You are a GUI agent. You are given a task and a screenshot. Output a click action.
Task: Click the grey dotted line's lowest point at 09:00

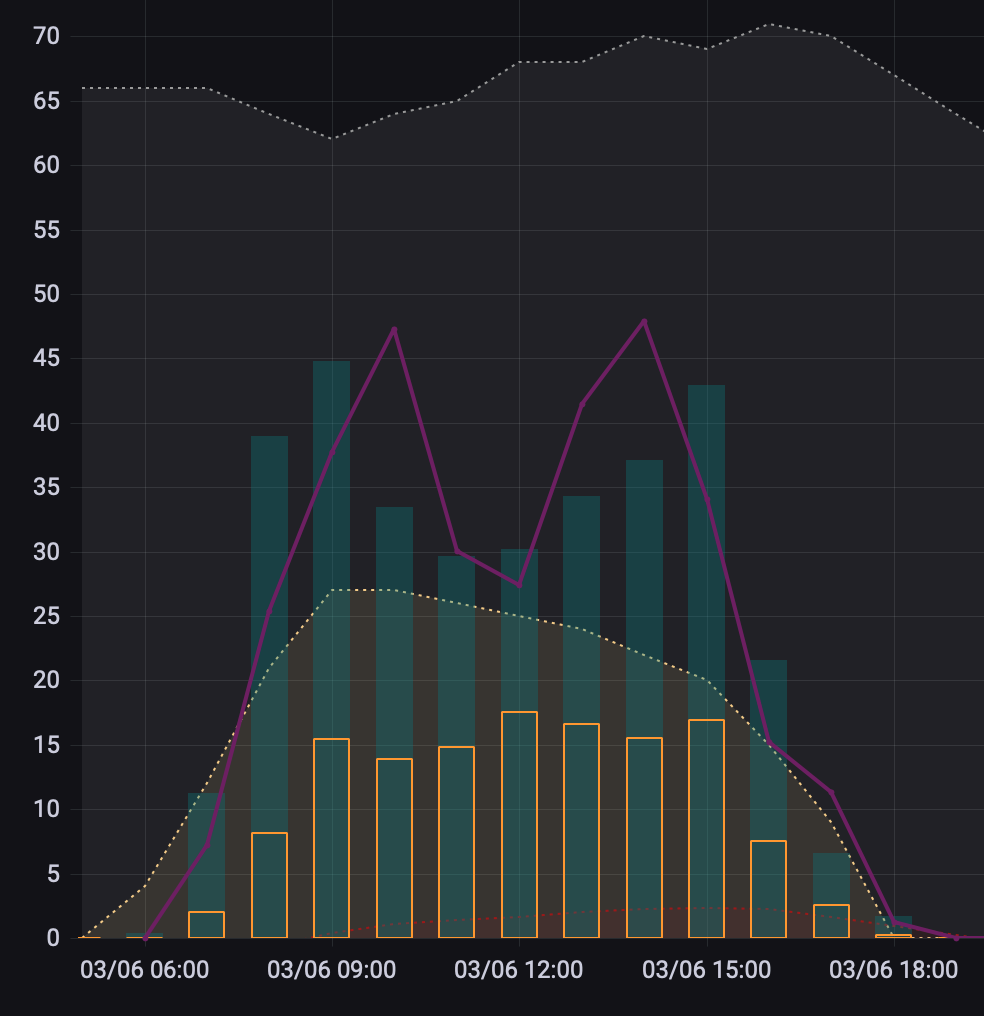(331, 139)
